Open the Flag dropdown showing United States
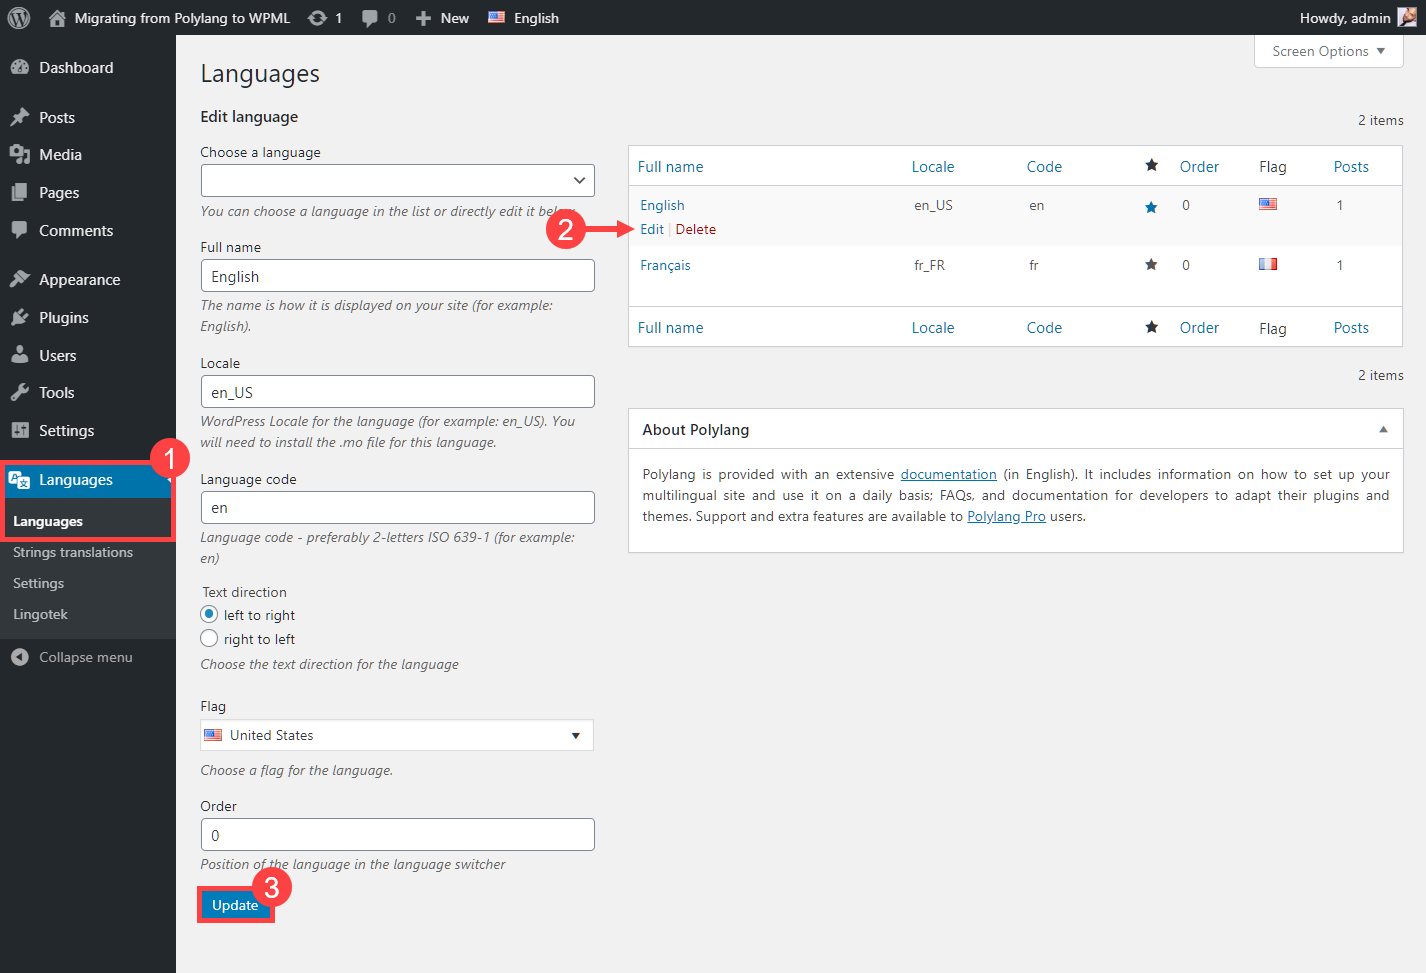 tap(397, 735)
